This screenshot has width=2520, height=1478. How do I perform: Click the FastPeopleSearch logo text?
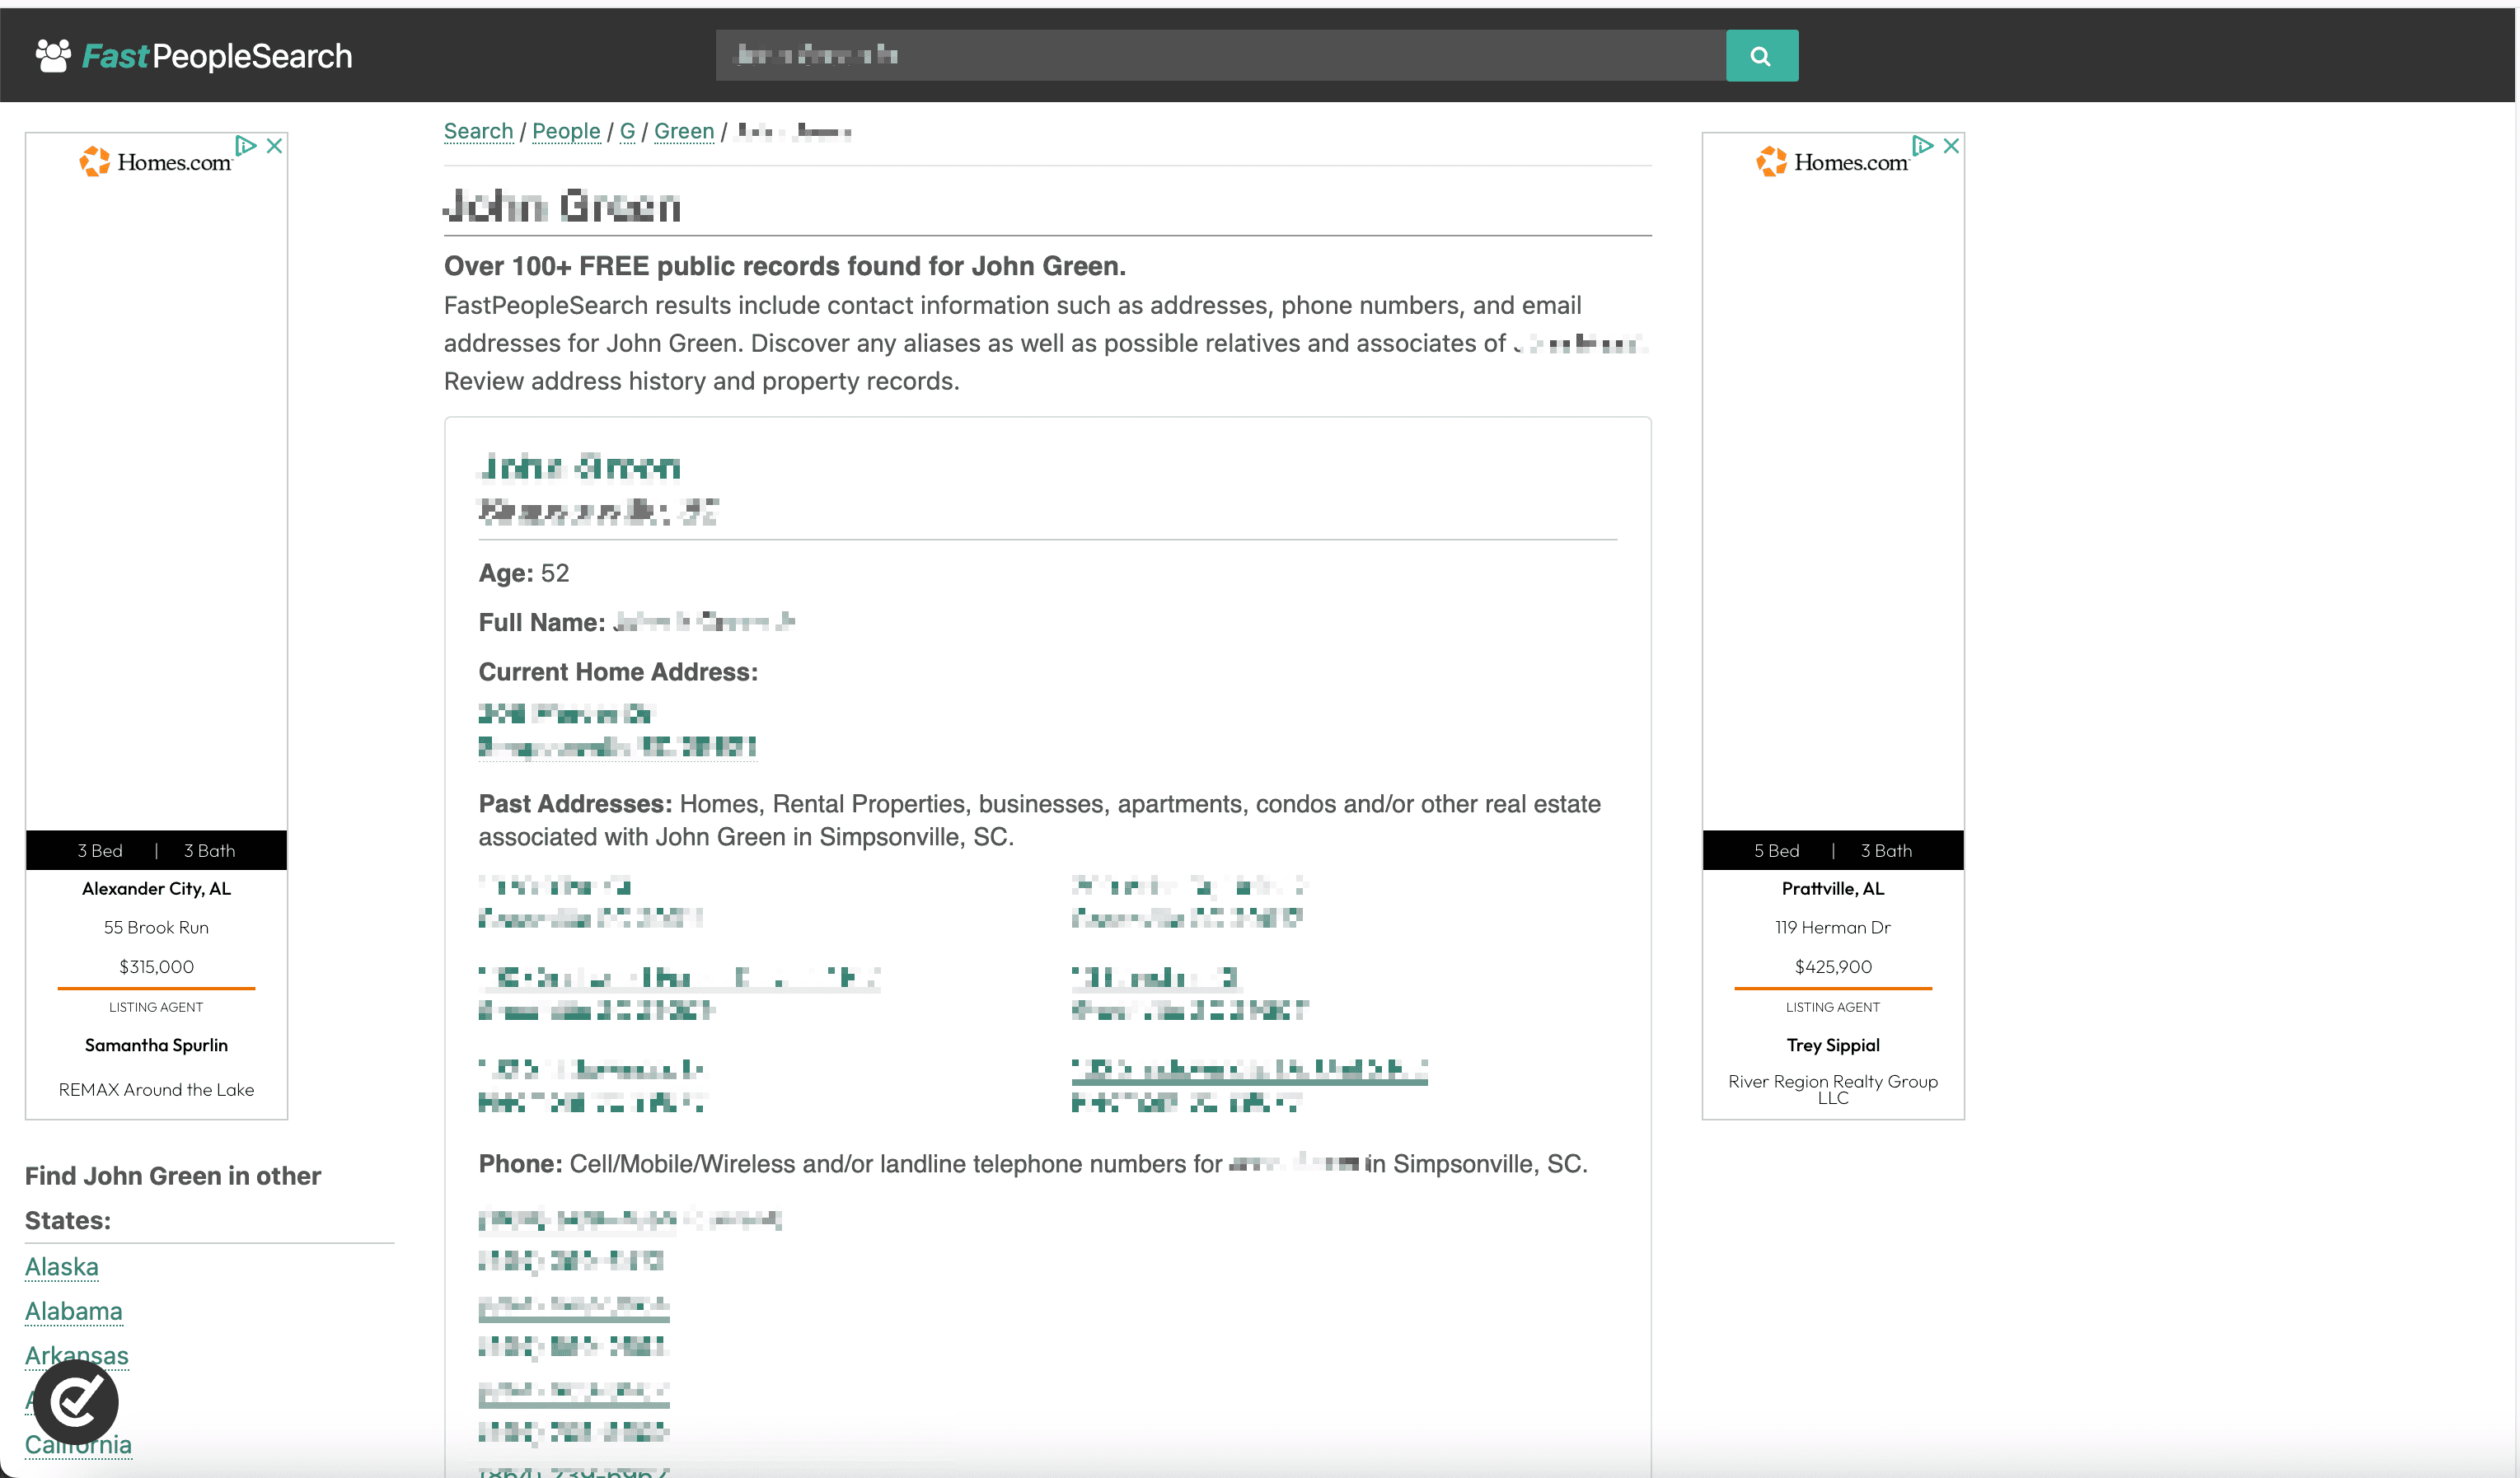coord(217,56)
